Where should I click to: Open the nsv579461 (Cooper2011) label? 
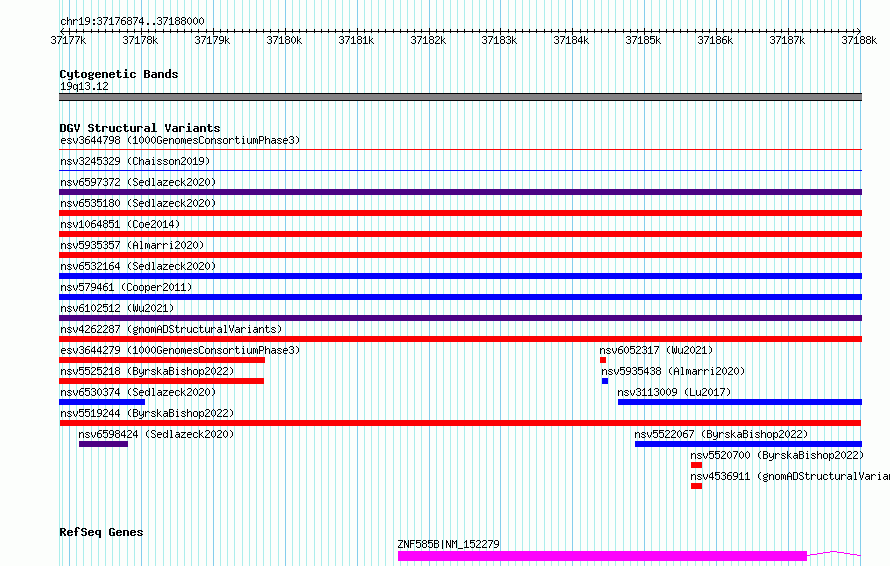pyautogui.click(x=126, y=287)
